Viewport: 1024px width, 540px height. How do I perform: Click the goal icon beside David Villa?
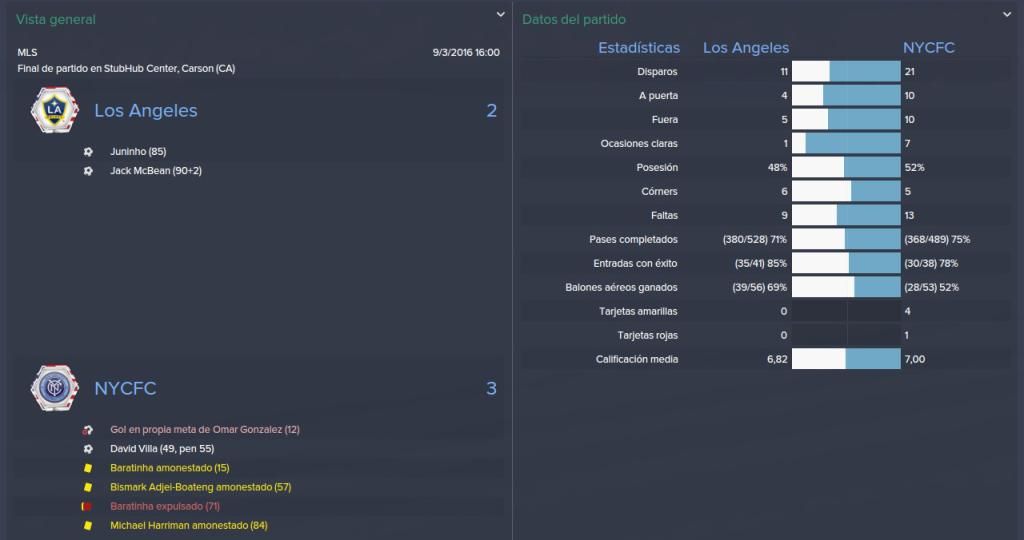(88, 449)
